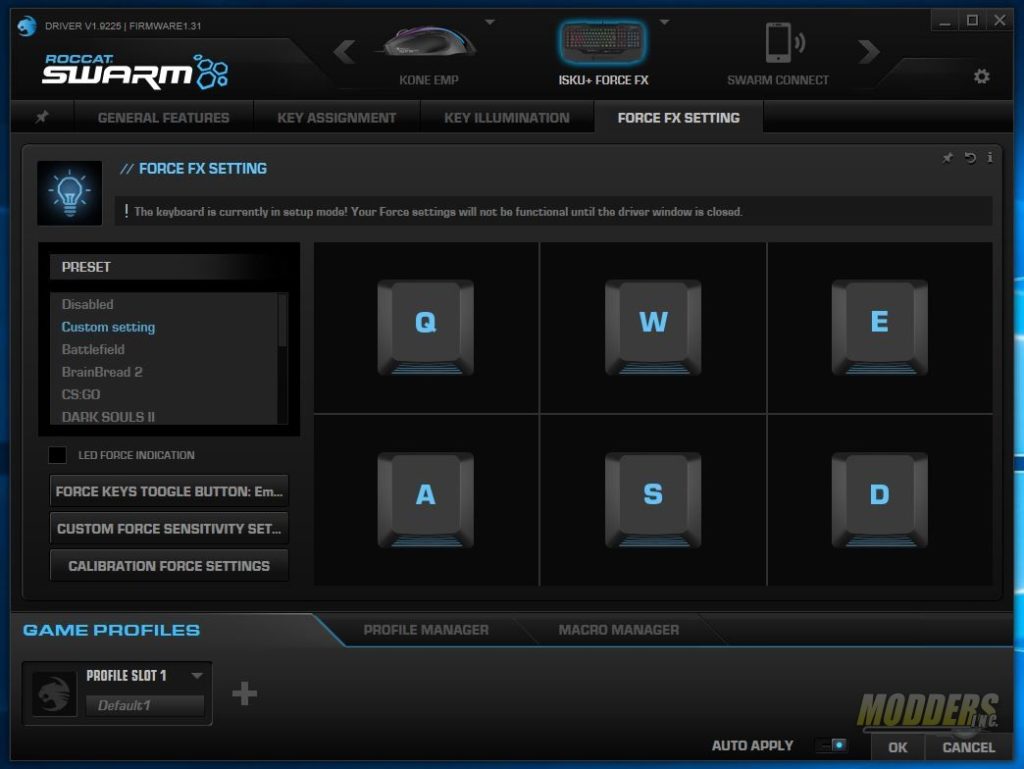Enable LED Force Indication checkbox
Screen dimensions: 1024x769
tap(57, 455)
